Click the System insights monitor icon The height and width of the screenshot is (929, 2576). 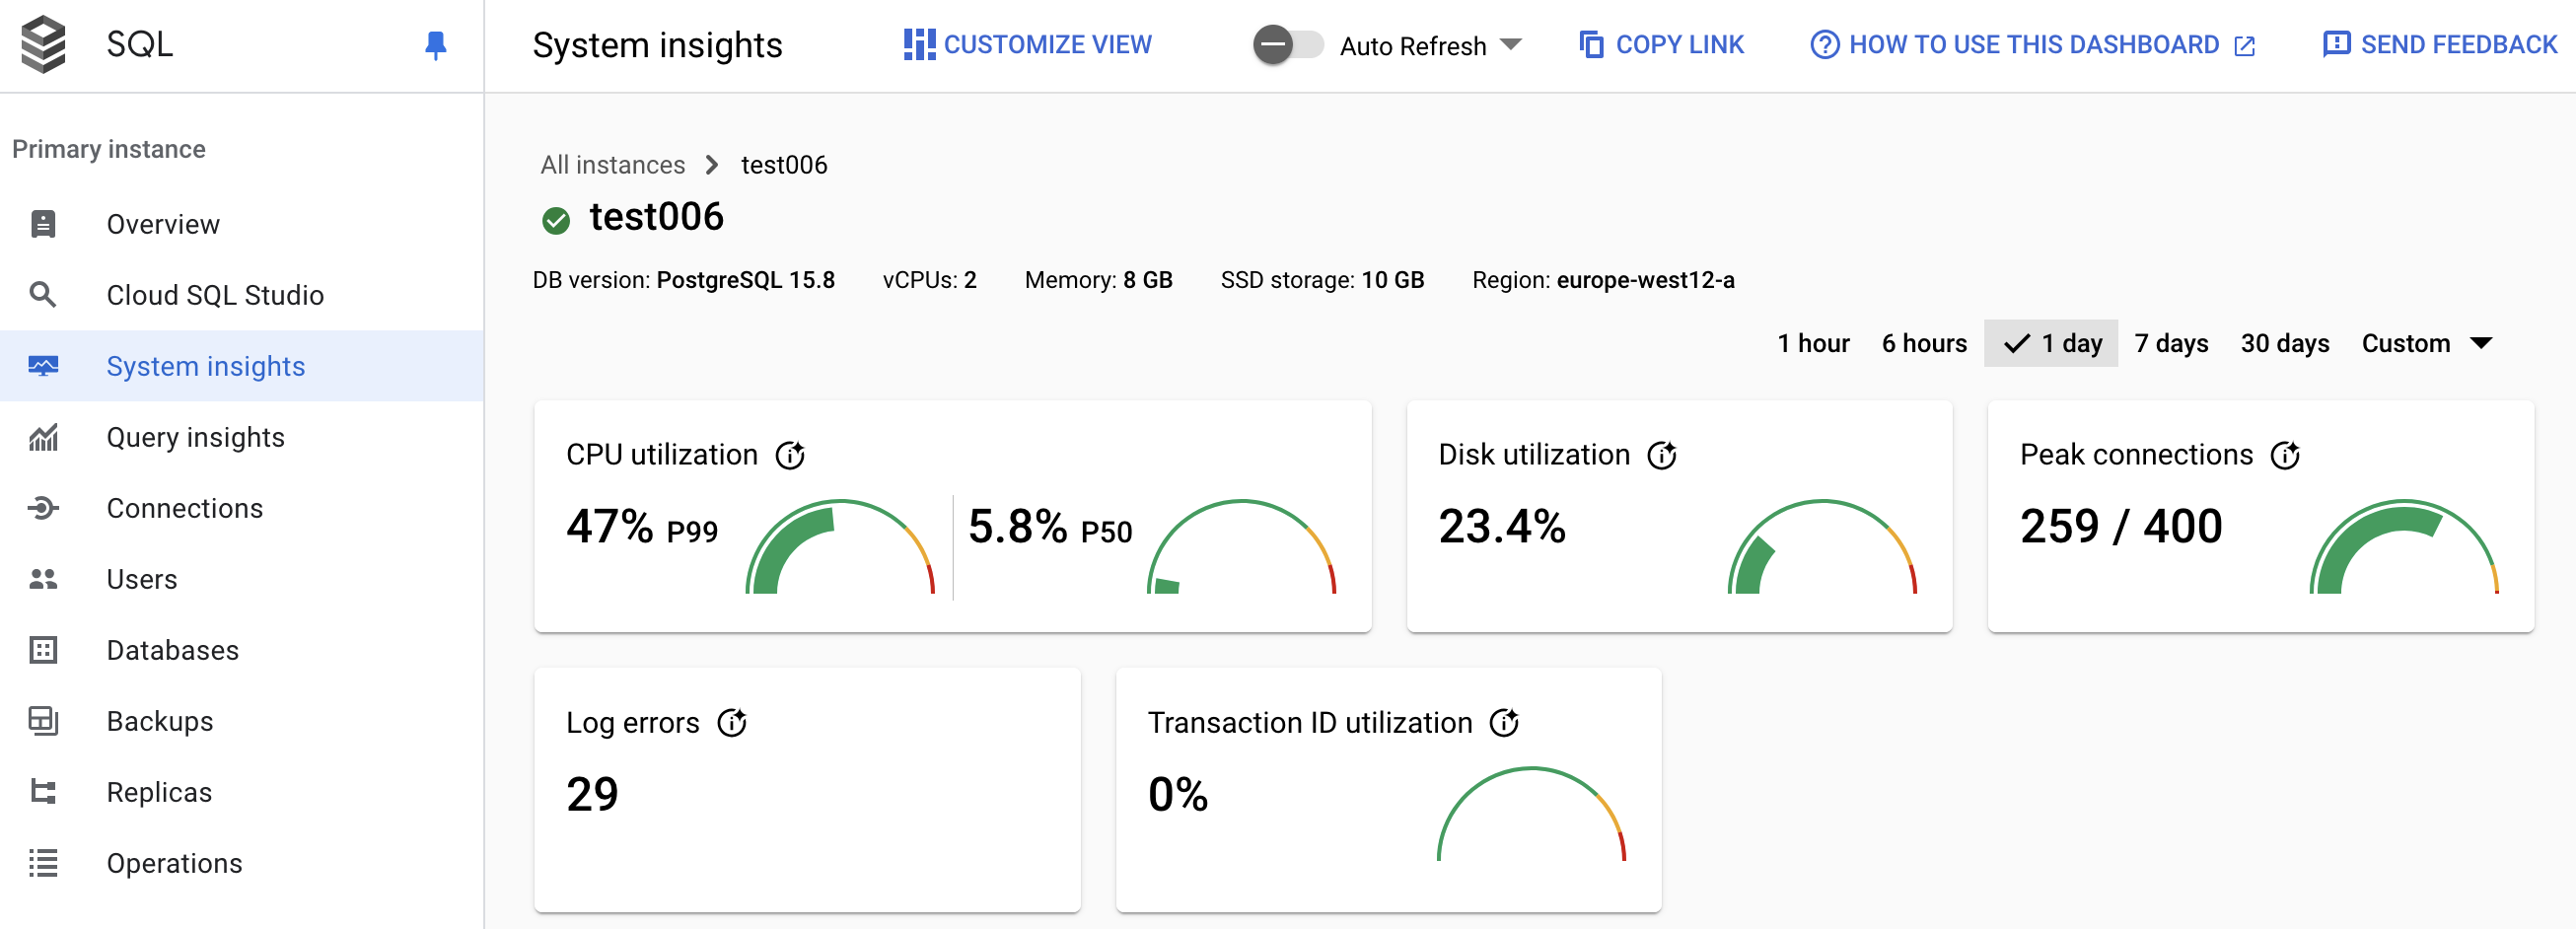click(43, 366)
